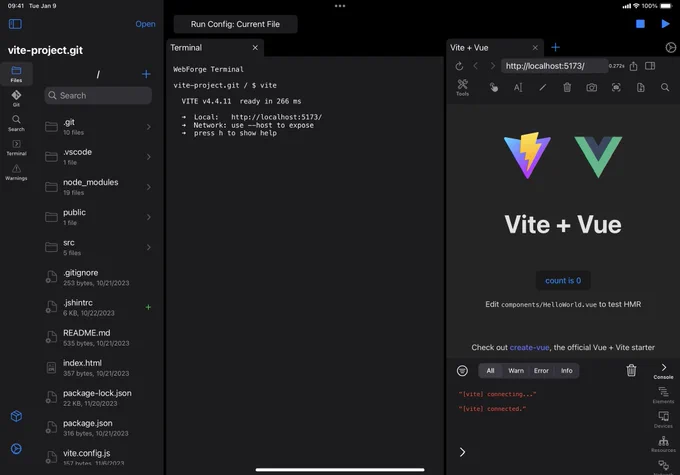Open the browser Tools menu
This screenshot has height=475, width=680.
click(462, 87)
